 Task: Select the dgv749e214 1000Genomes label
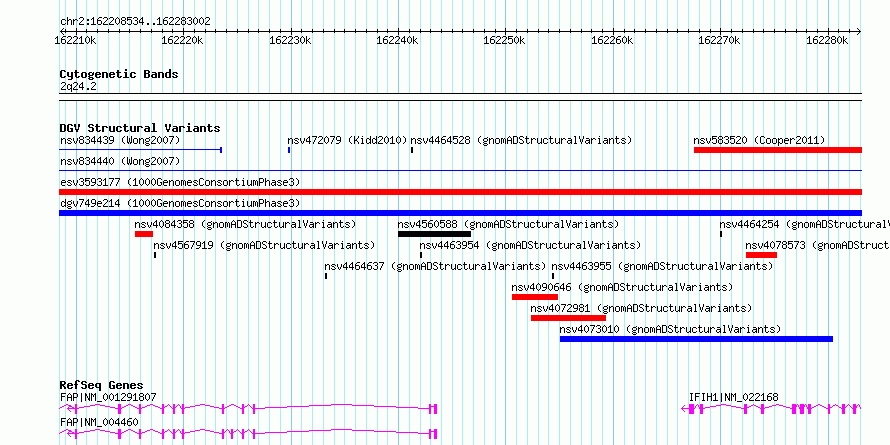180,203
